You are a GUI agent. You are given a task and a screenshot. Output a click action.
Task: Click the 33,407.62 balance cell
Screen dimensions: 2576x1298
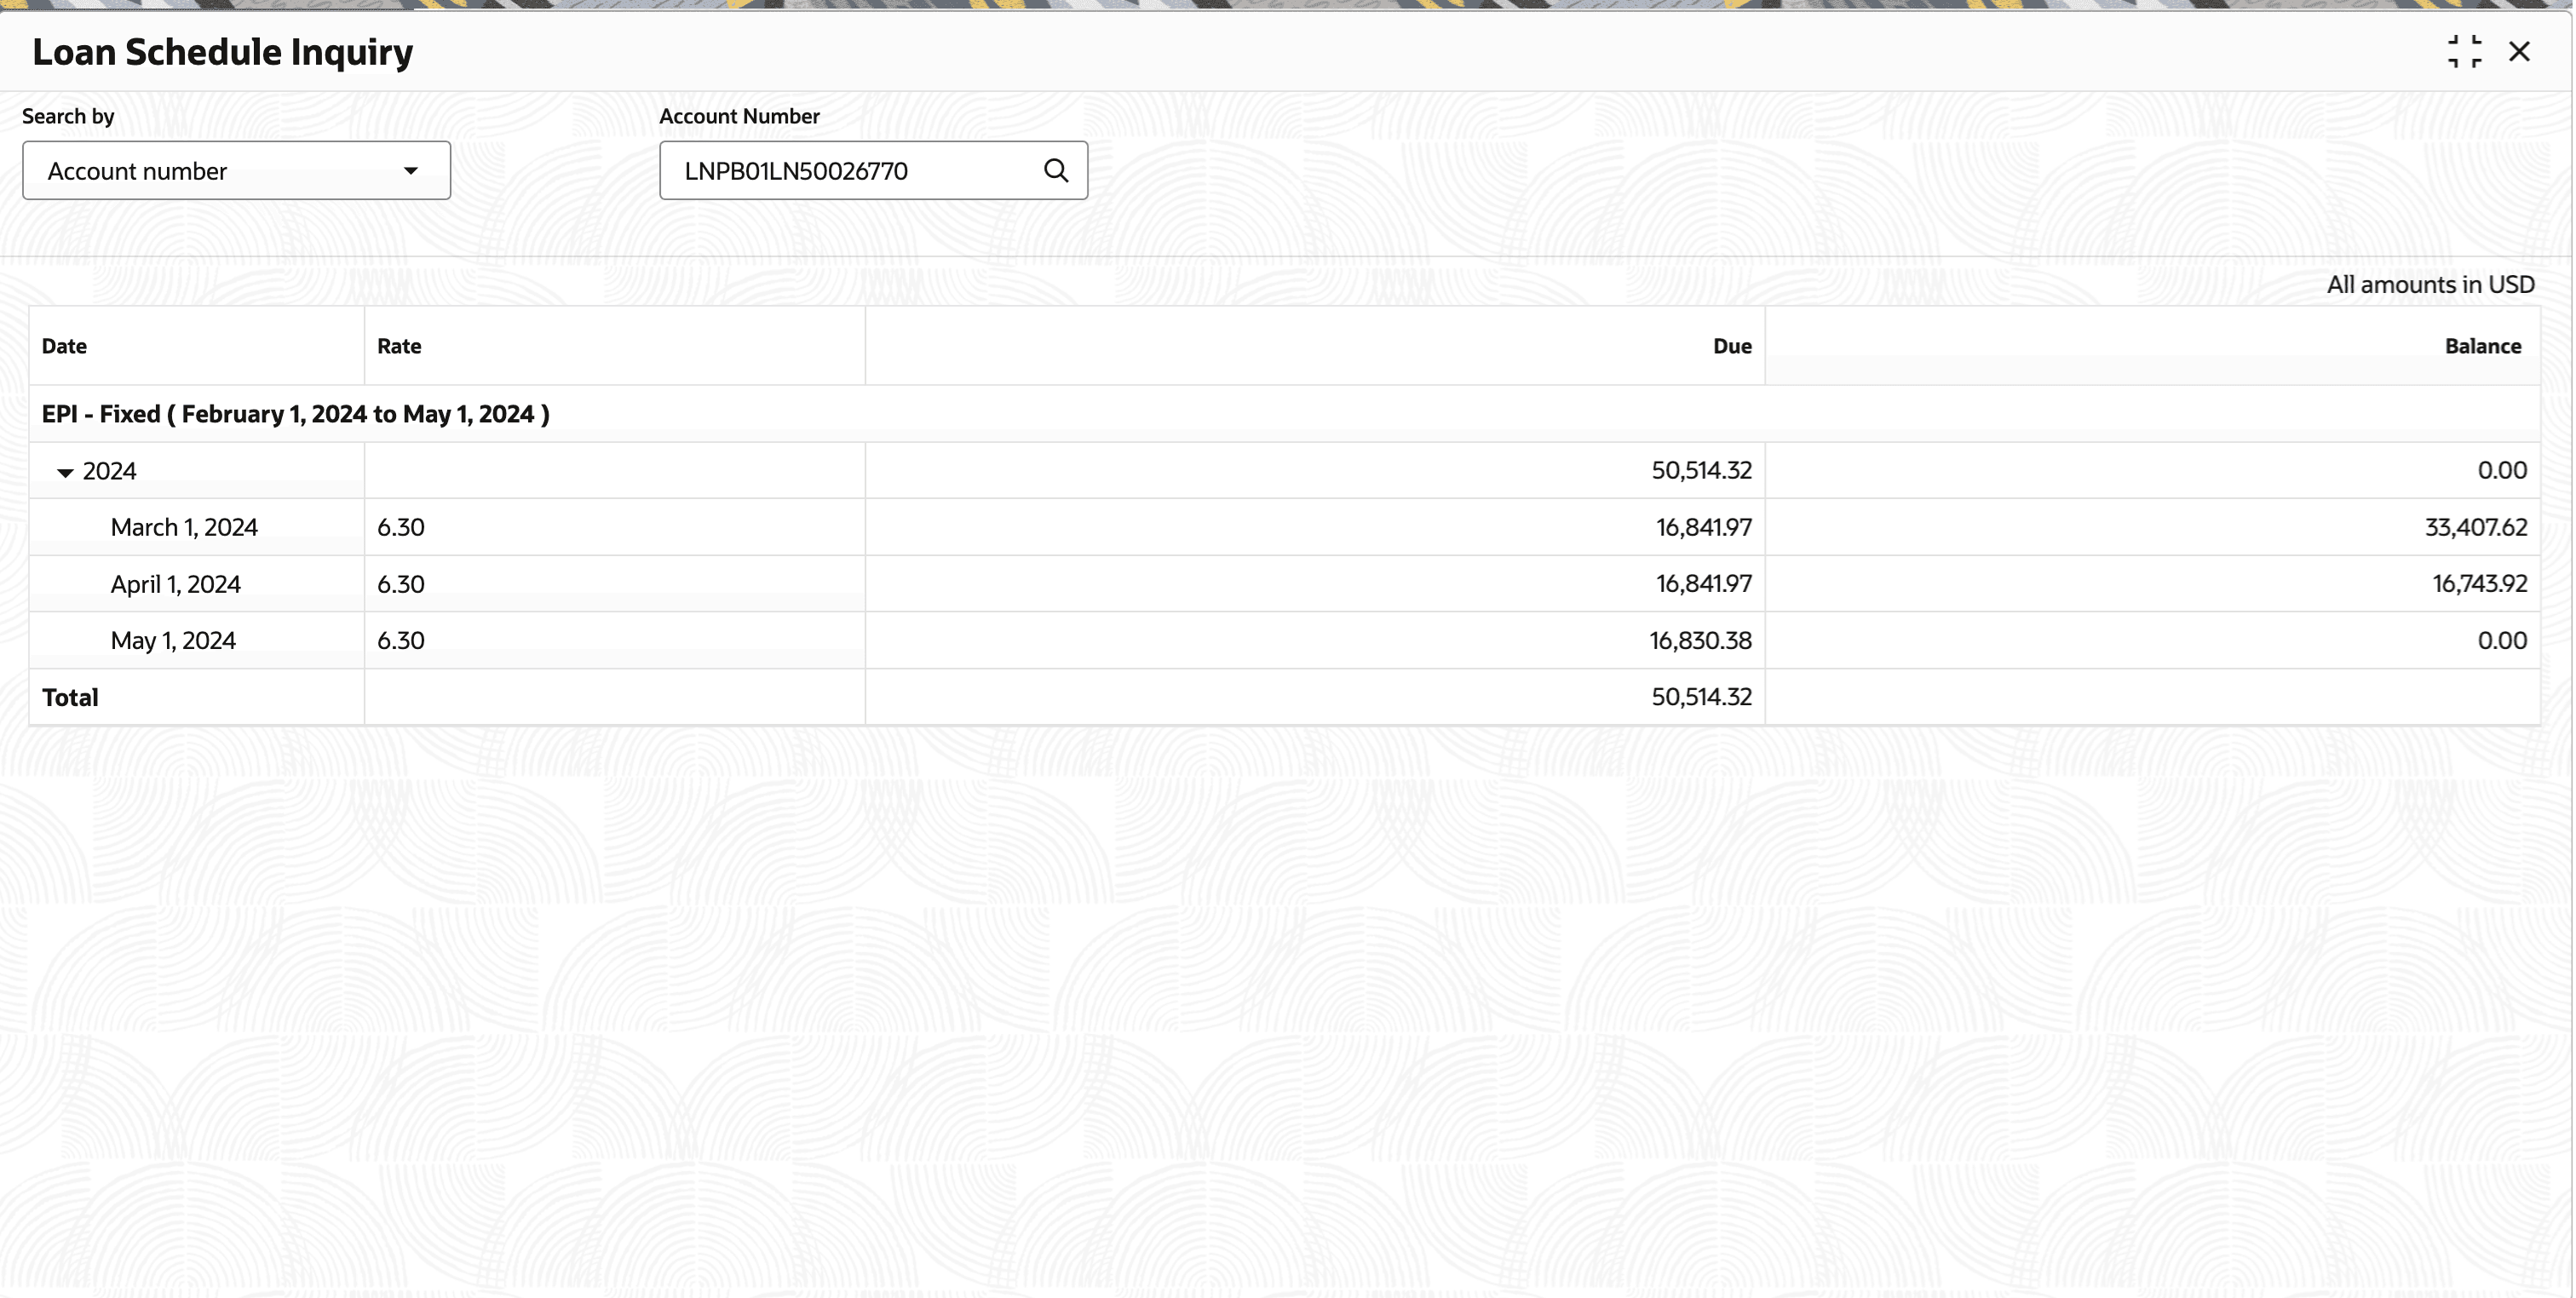pos(2475,527)
